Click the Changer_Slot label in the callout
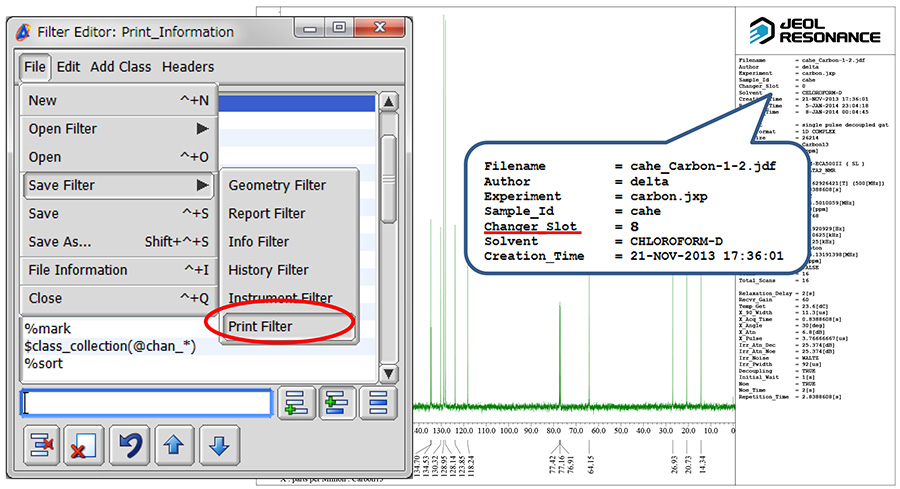Screen dimensions: 900x489 (530, 226)
